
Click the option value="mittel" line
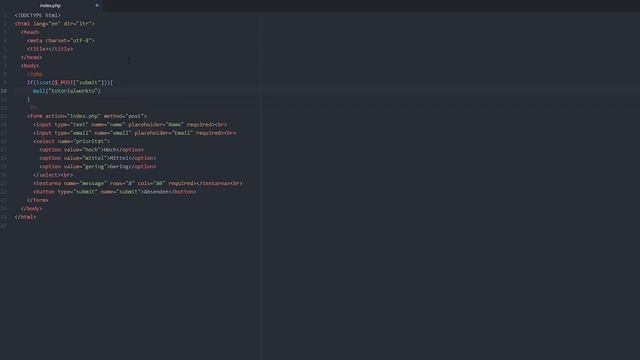click(x=98, y=158)
